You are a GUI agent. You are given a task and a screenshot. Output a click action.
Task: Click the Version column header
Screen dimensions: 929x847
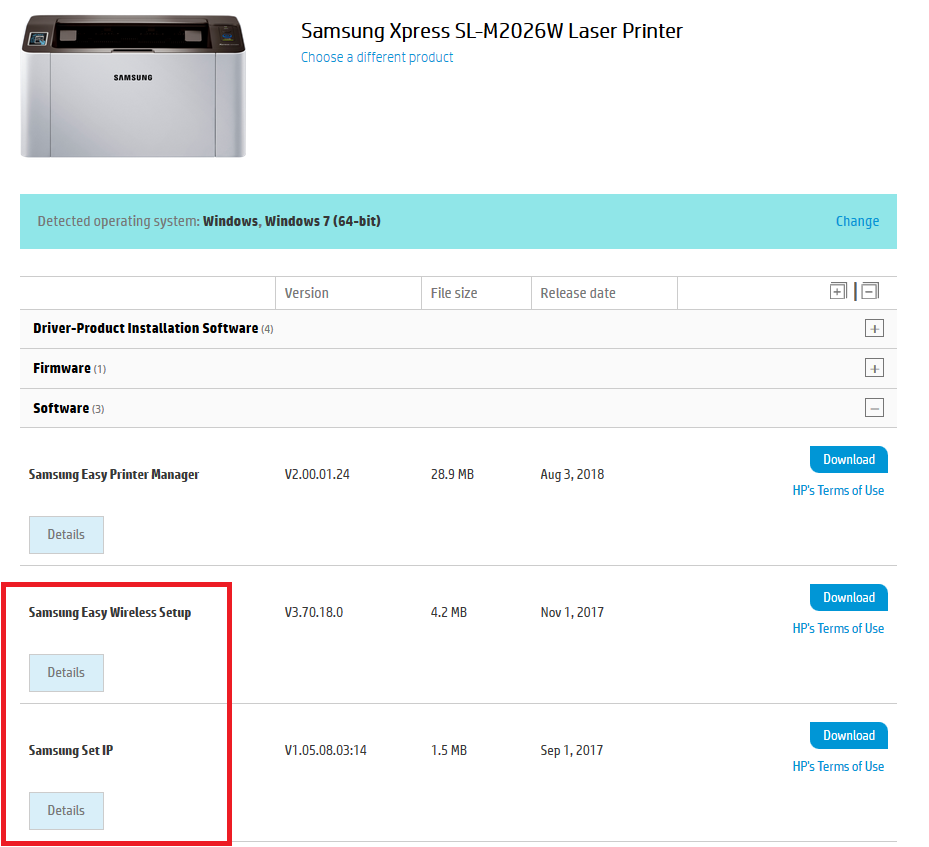click(306, 294)
